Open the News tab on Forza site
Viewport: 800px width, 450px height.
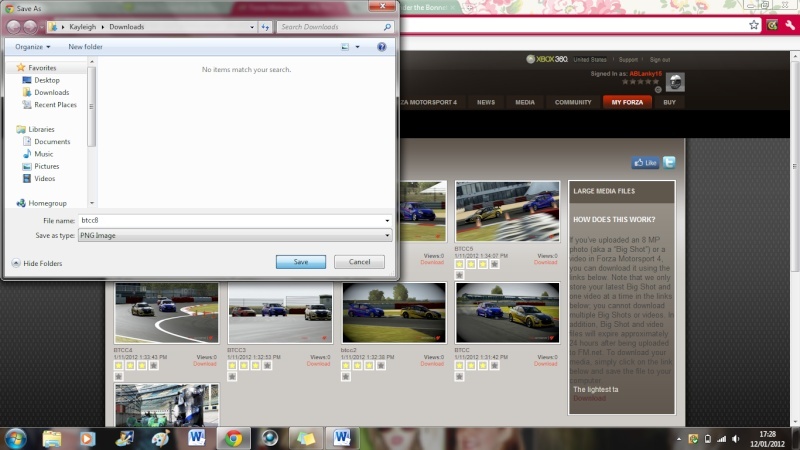click(x=486, y=102)
